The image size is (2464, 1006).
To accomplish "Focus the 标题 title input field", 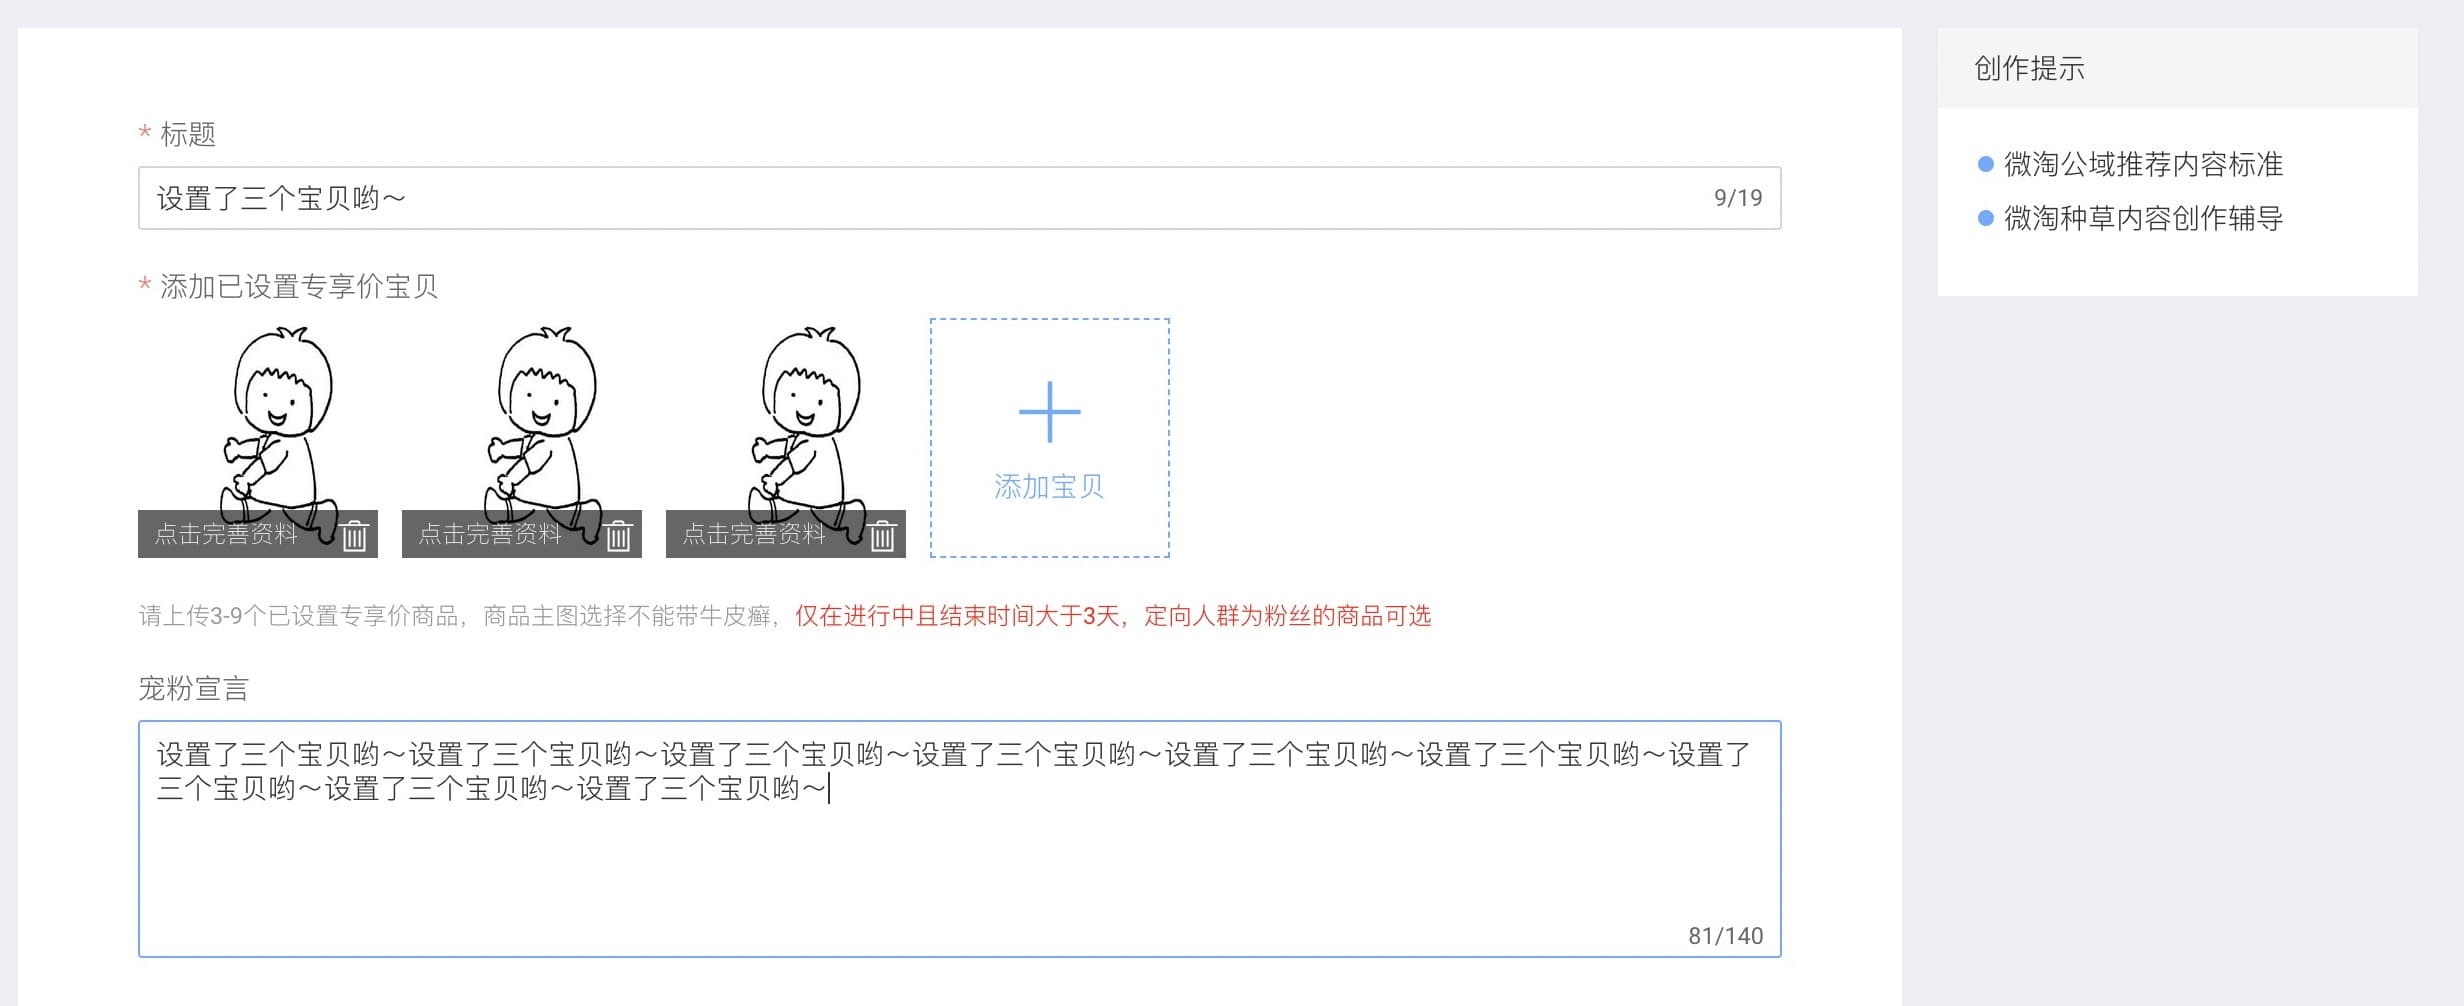I will click(959, 198).
